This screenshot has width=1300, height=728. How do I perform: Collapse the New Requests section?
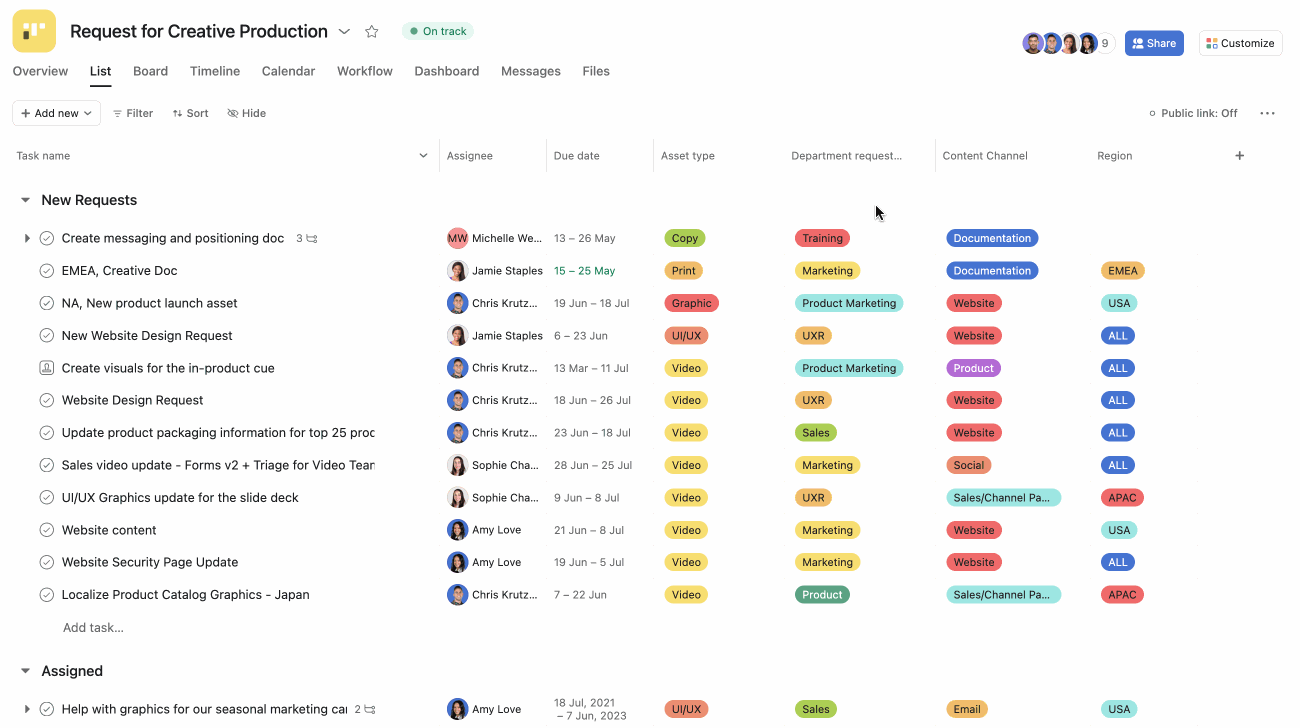25,199
